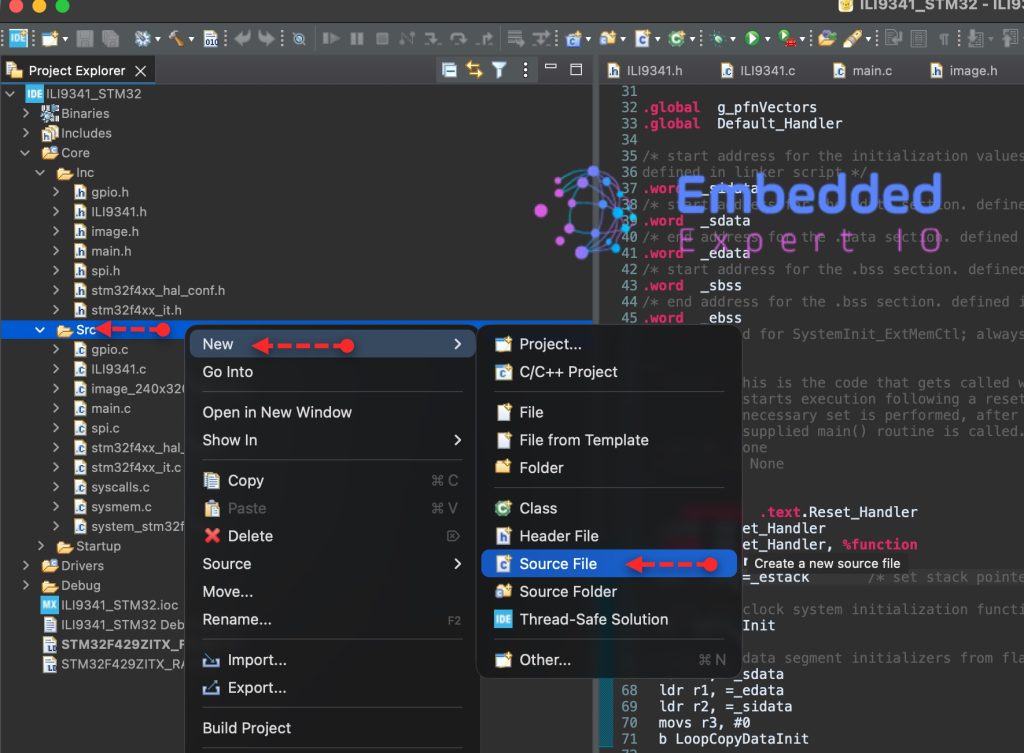Expand the Startup folder
Image resolution: width=1024 pixels, height=753 pixels.
tap(41, 546)
